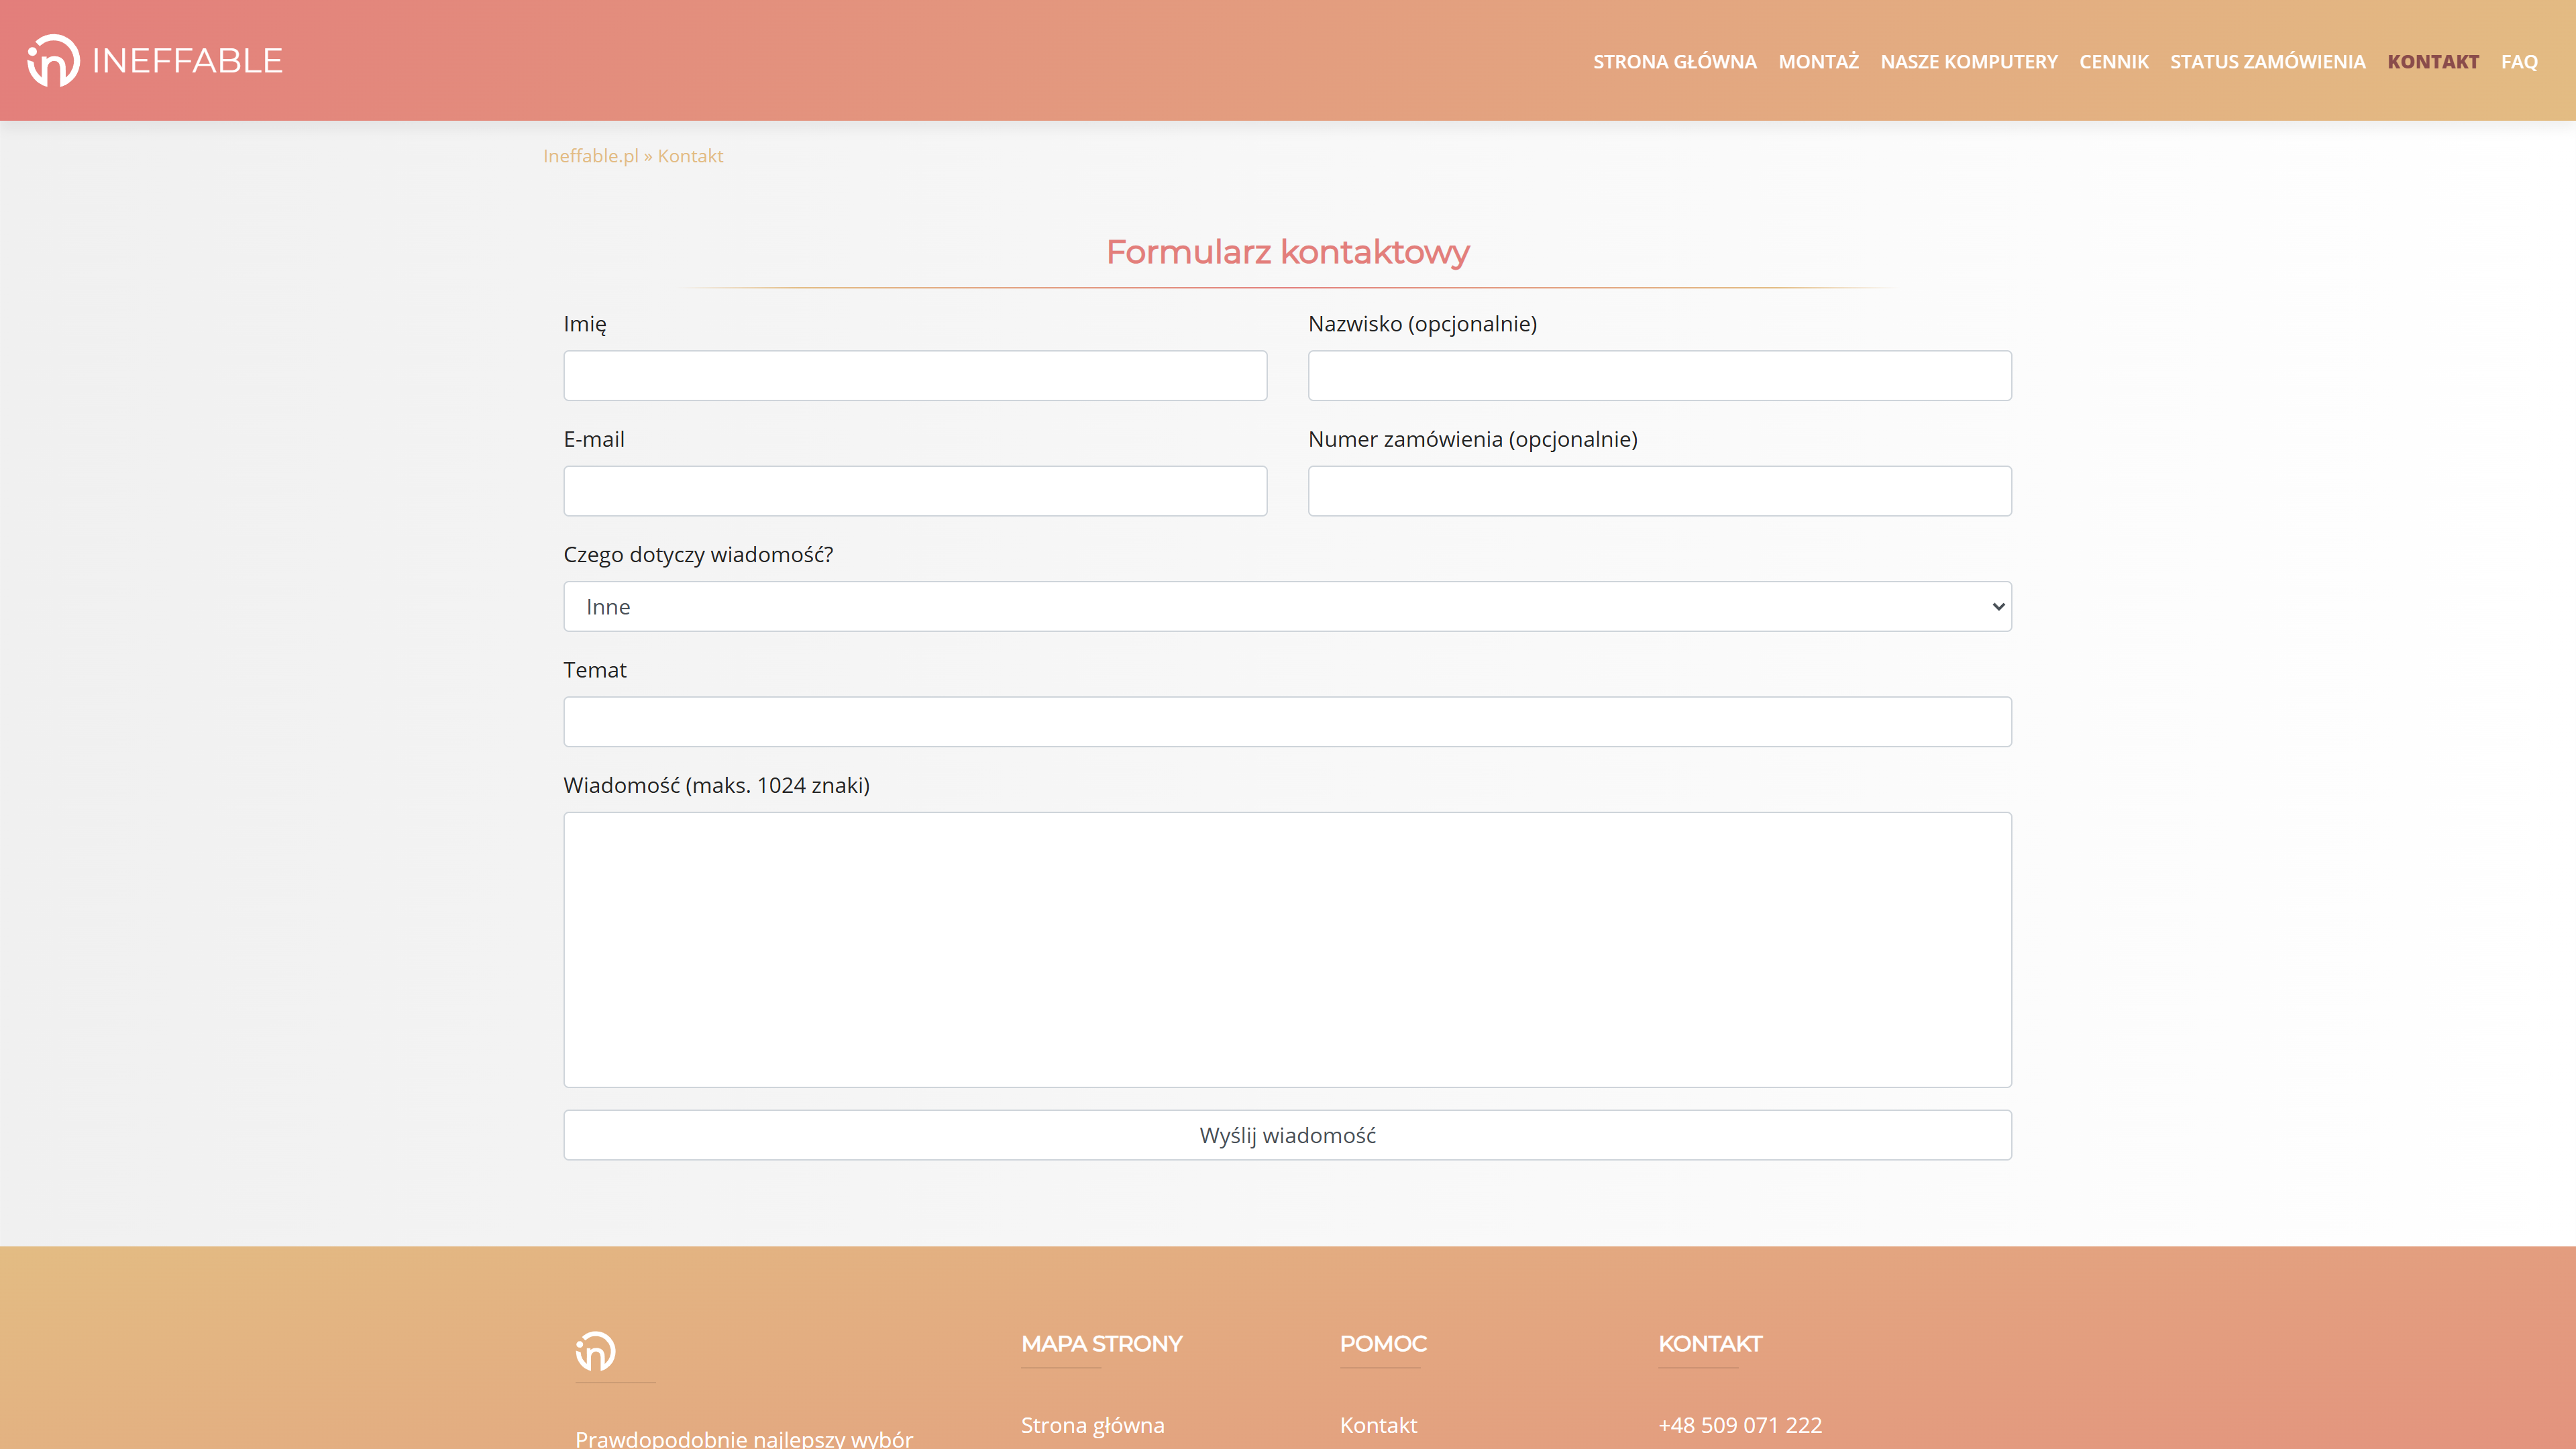
Task: Click the active KONTAKT nav item
Action: tap(2432, 62)
